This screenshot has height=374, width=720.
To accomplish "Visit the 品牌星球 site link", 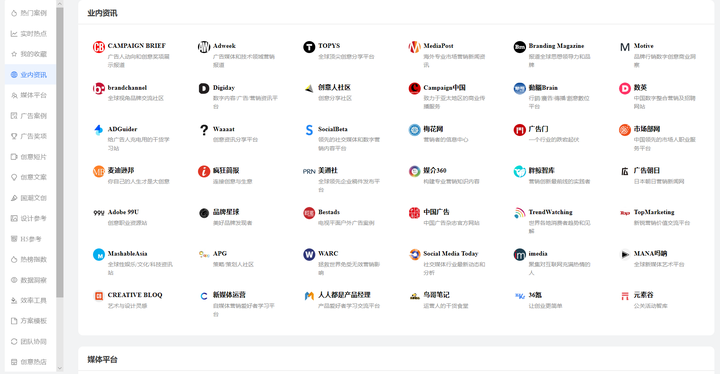I will [226, 212].
